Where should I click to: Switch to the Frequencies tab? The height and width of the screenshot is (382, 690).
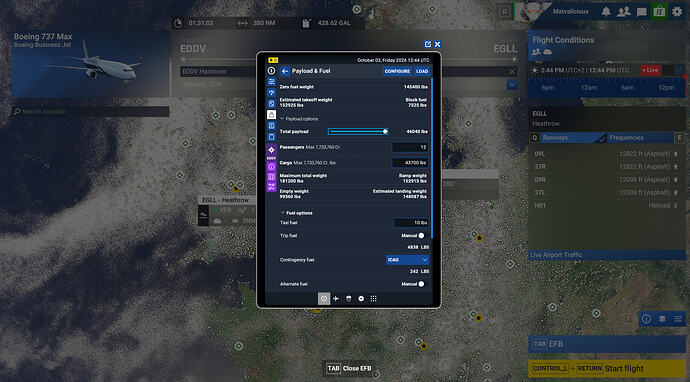pos(641,138)
